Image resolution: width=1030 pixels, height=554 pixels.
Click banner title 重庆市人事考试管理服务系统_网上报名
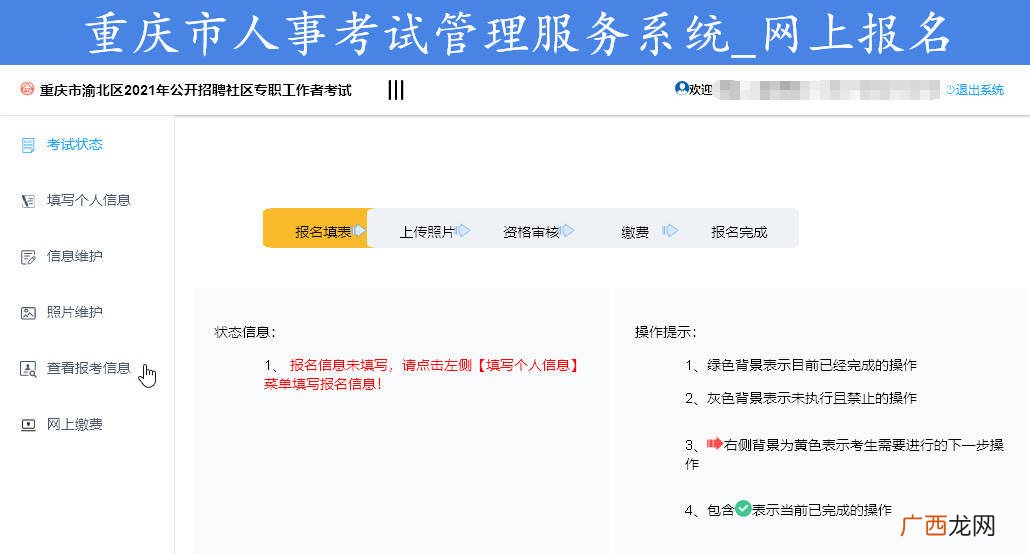[519, 33]
